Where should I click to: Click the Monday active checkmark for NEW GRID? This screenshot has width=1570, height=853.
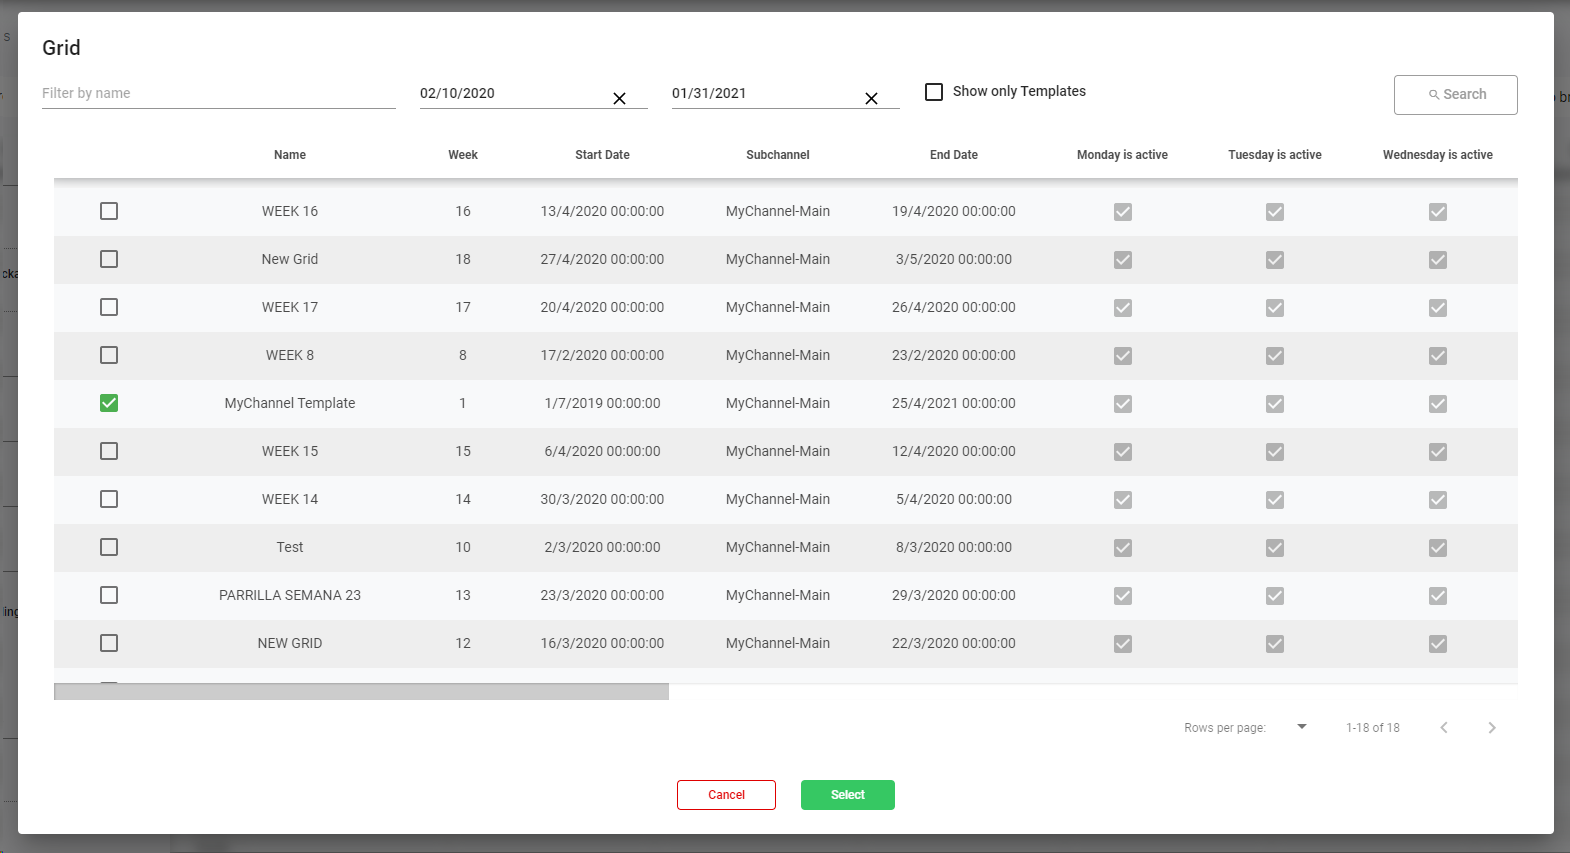[x=1122, y=644]
